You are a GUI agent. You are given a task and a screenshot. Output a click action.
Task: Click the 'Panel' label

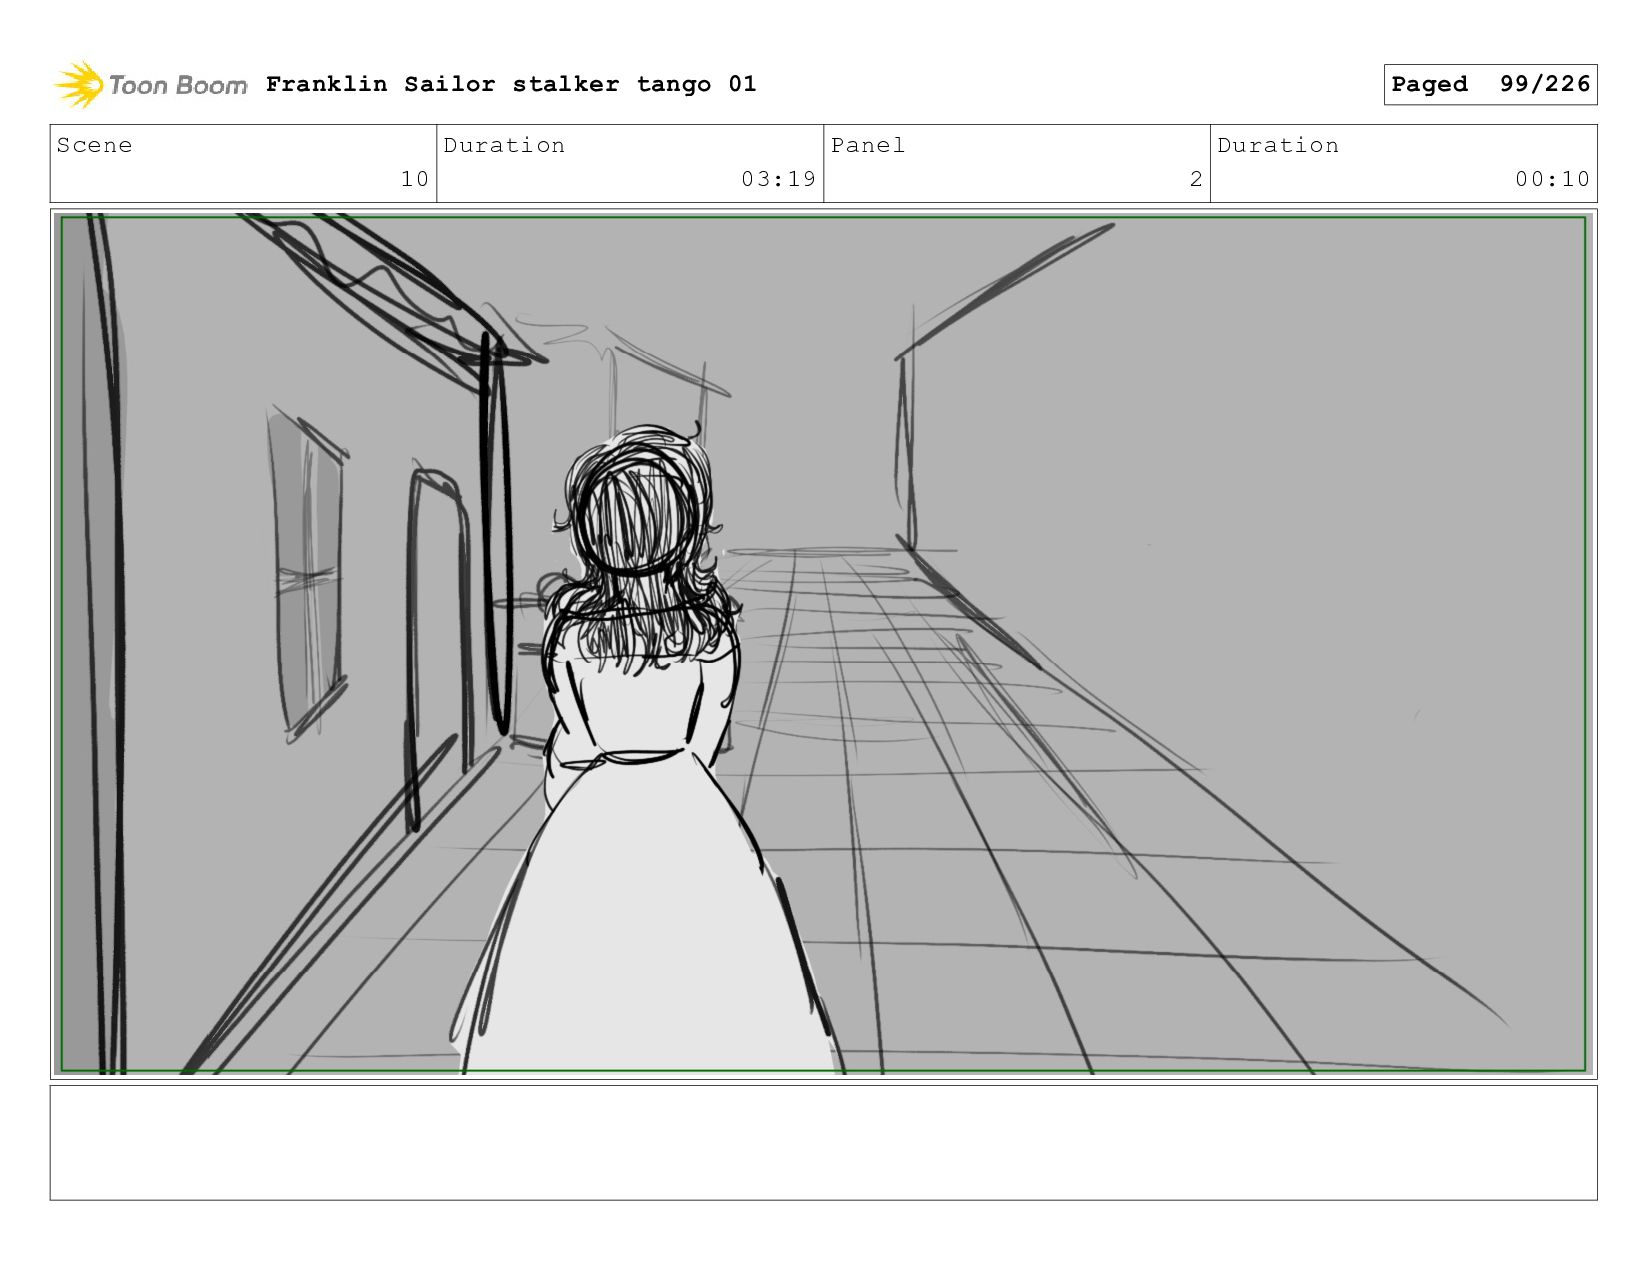(x=868, y=145)
